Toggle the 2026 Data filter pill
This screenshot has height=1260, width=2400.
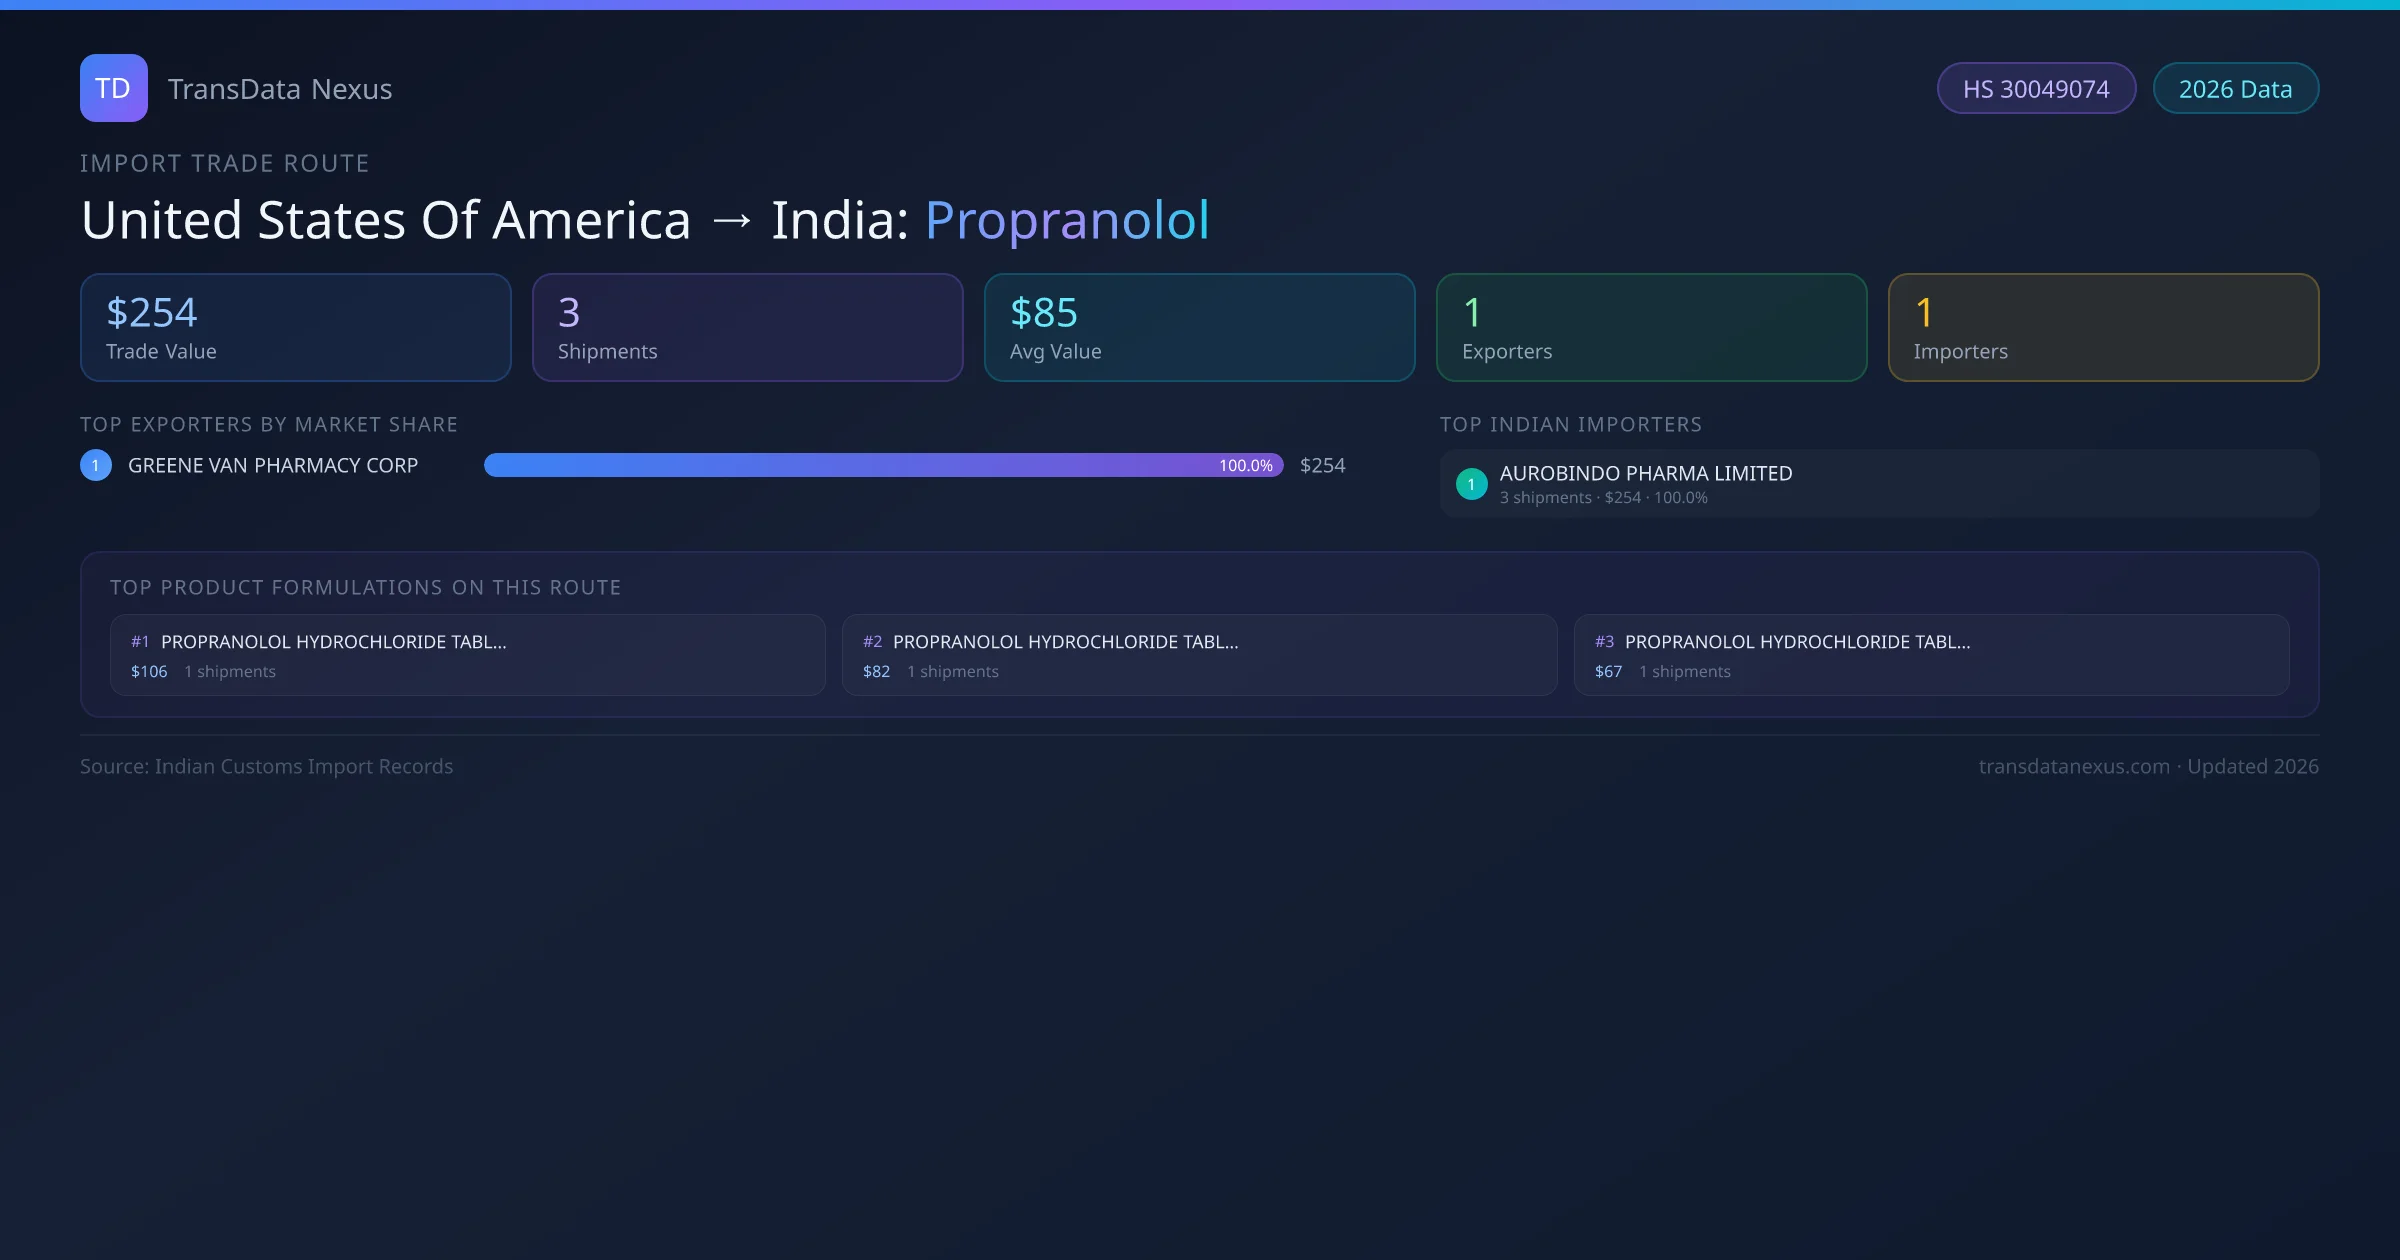(x=2236, y=88)
